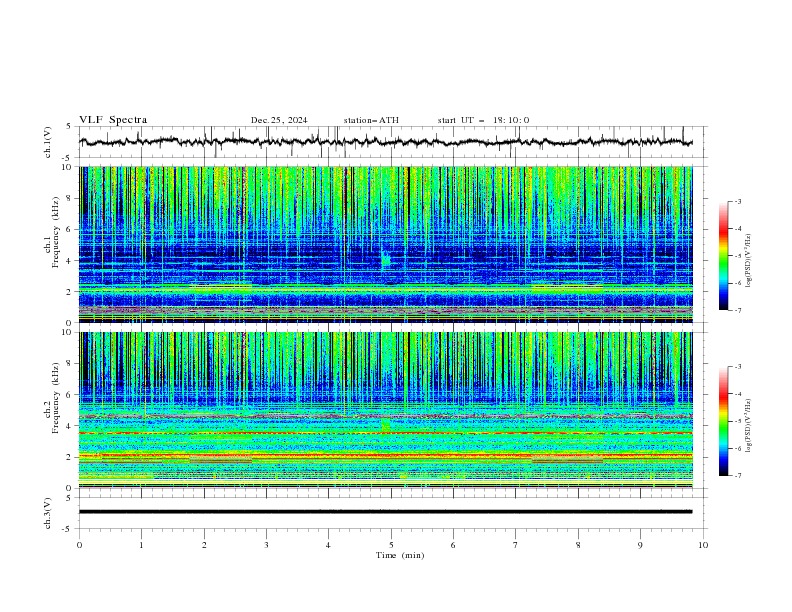Click the "station=ATH" header label
This screenshot has height=612, width=792.
[x=371, y=120]
